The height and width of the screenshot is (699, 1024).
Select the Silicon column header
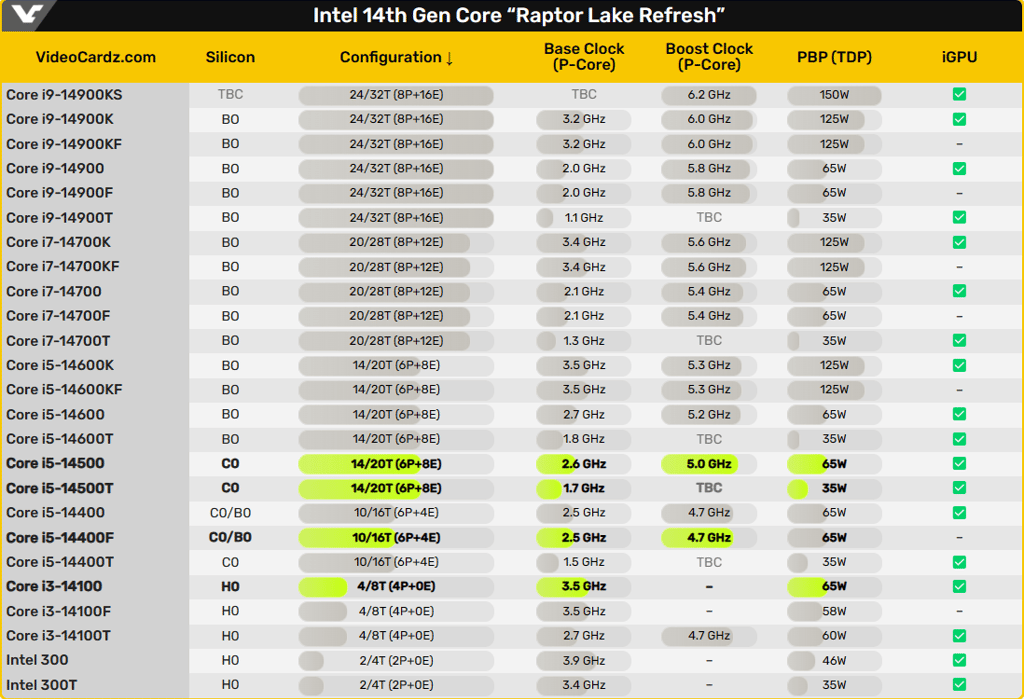pyautogui.click(x=230, y=57)
